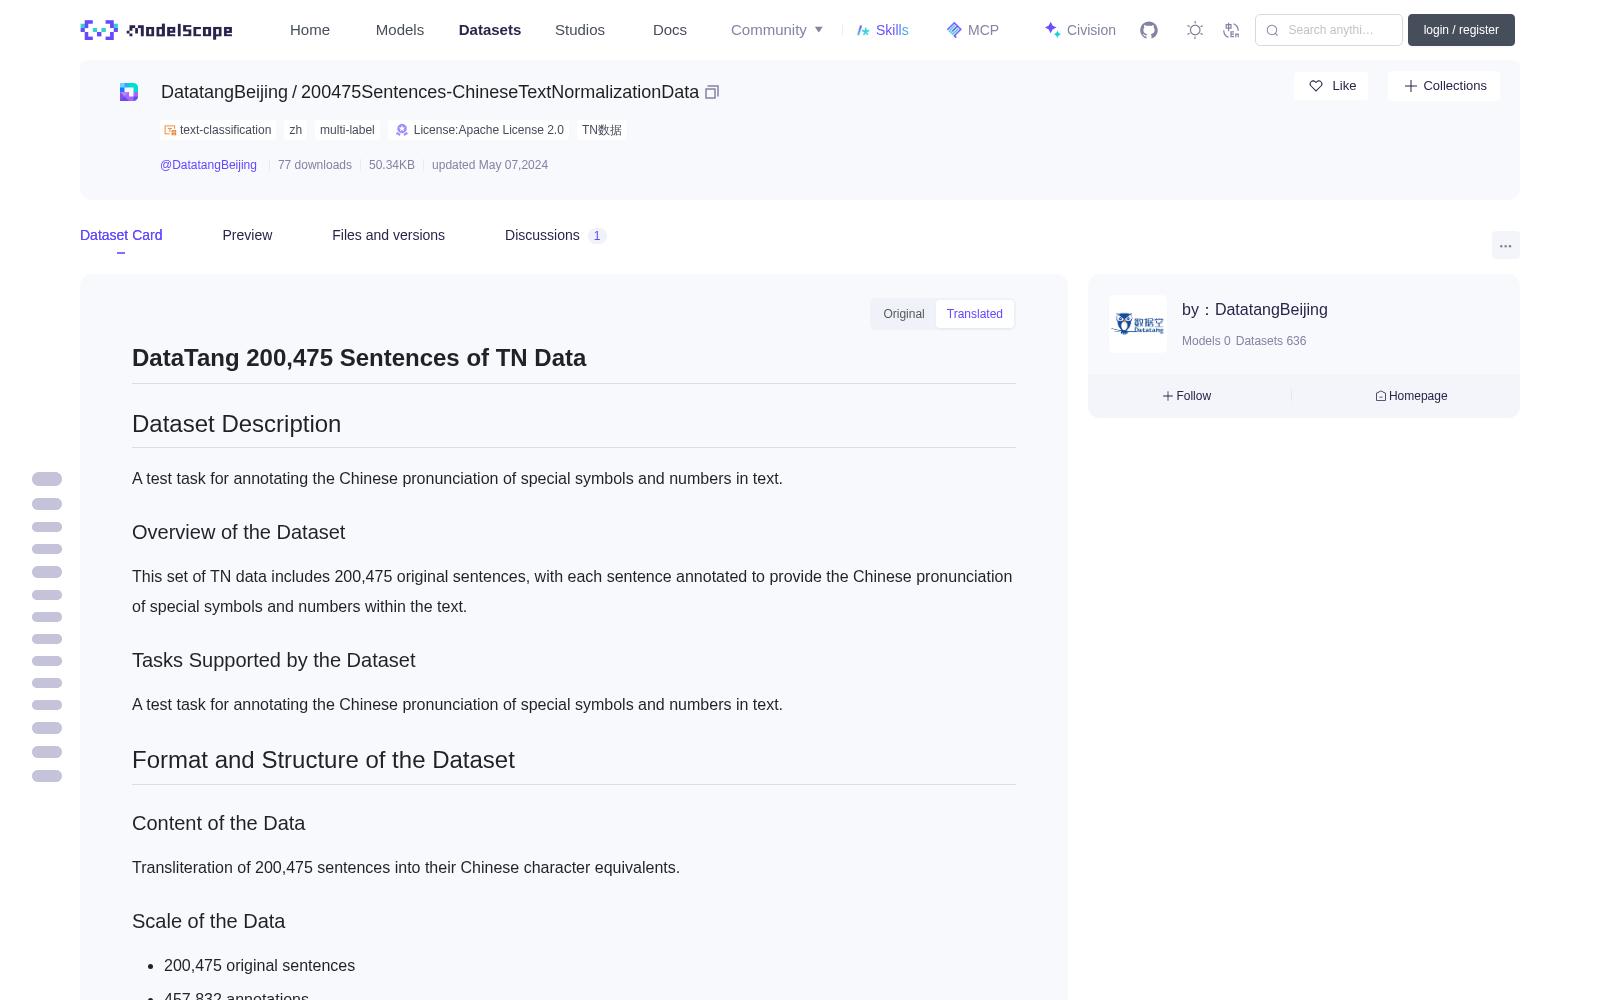Switch language with the translate icon

[1232, 30]
